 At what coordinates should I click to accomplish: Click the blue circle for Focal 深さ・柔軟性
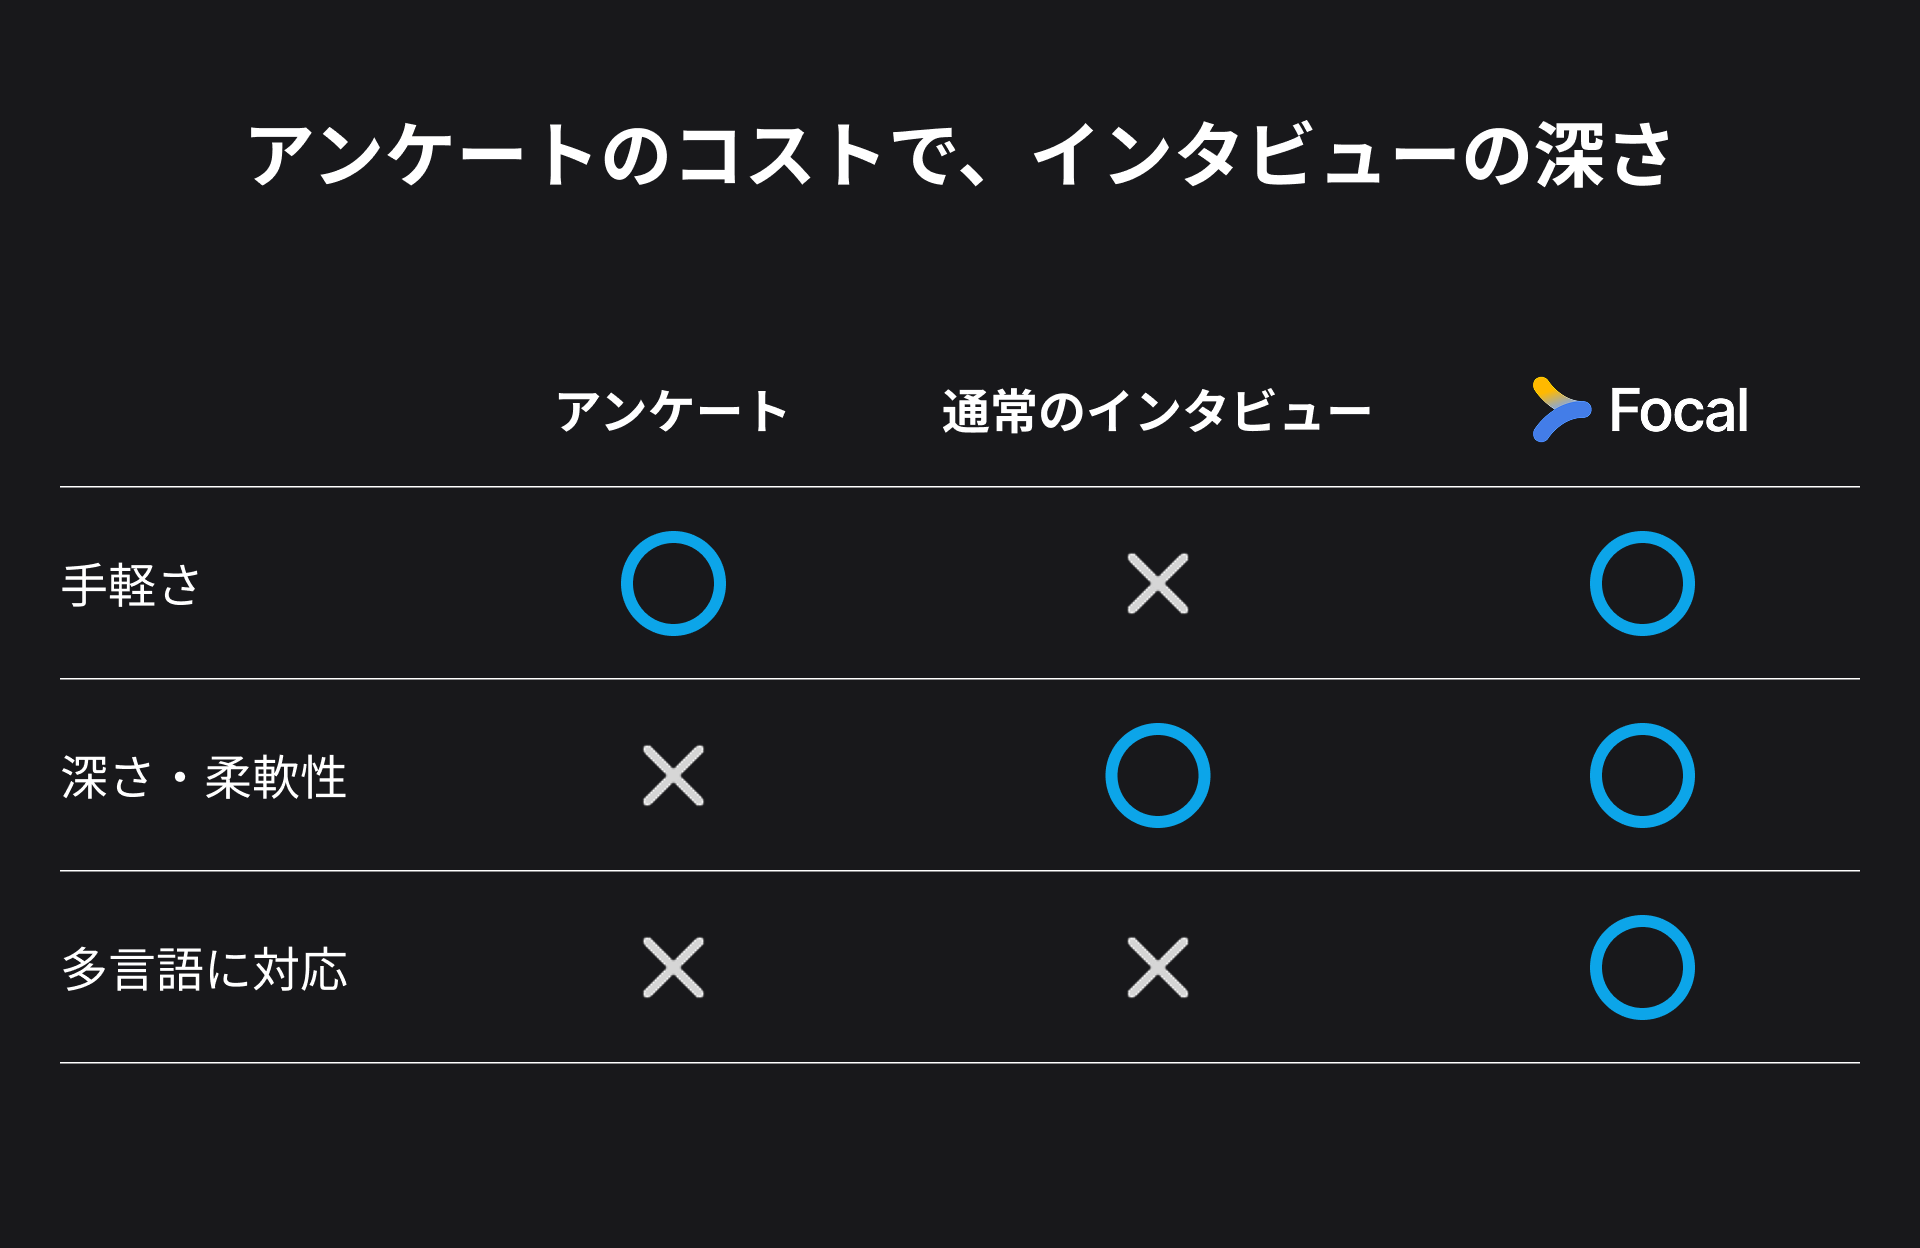(1642, 775)
